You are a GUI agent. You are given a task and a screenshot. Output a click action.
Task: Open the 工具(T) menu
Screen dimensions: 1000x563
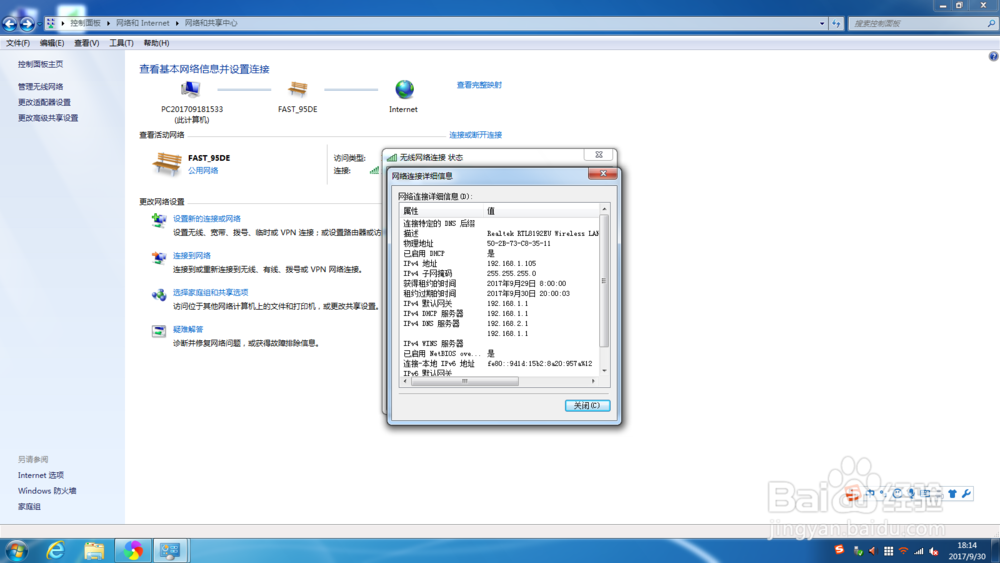121,43
